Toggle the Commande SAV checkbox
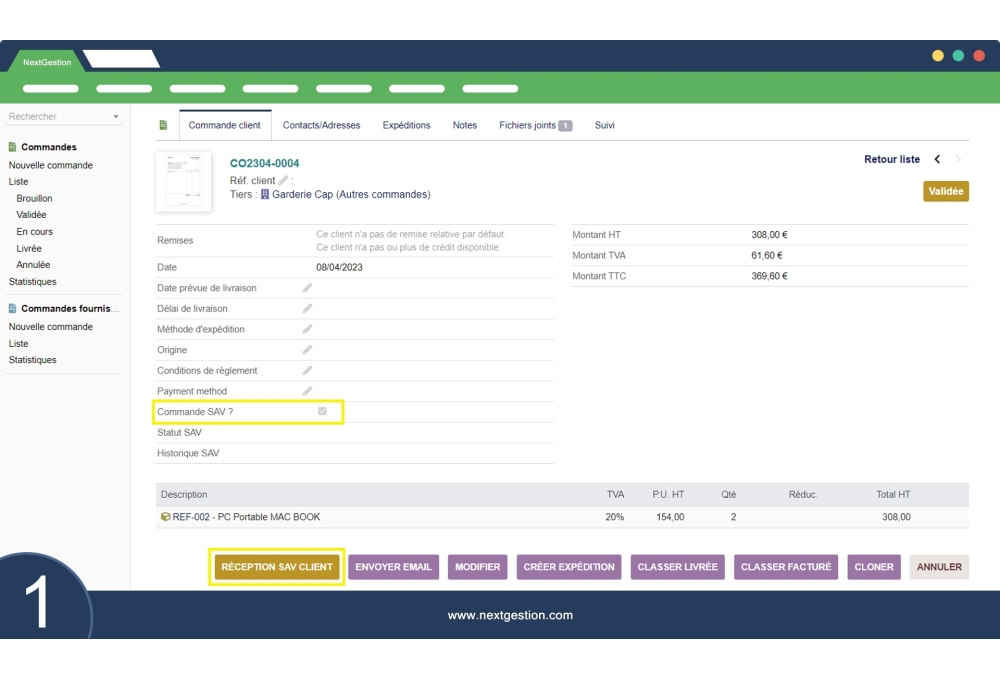This screenshot has height=679, width=1000. tap(322, 411)
